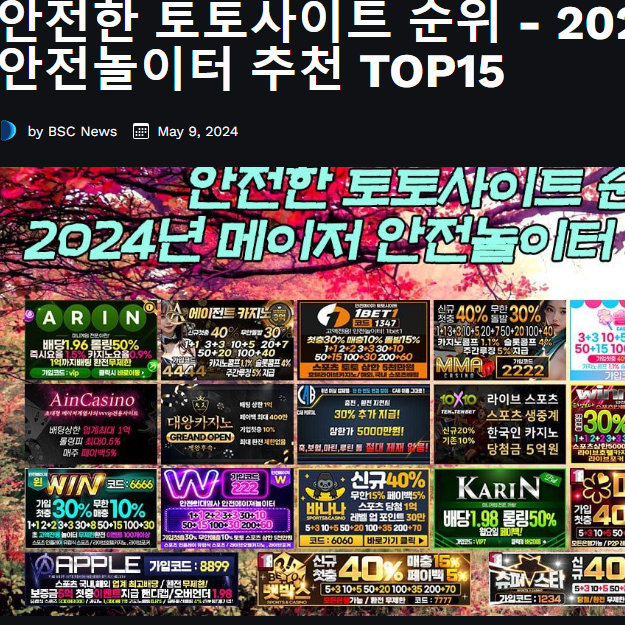
Task: Select the AinCasino banner
Action: (90, 423)
